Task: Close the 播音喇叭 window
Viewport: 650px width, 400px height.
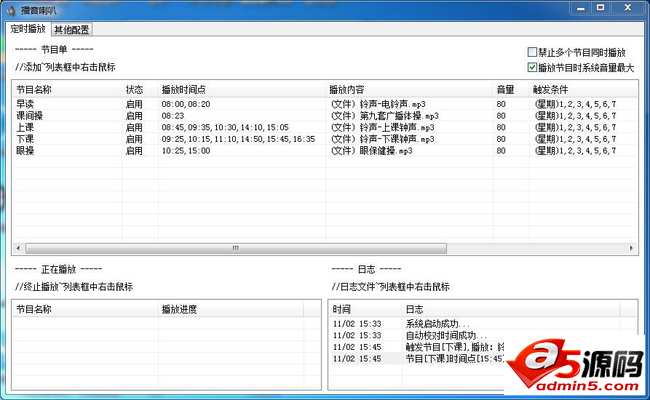Action: pyautogui.click(x=628, y=8)
